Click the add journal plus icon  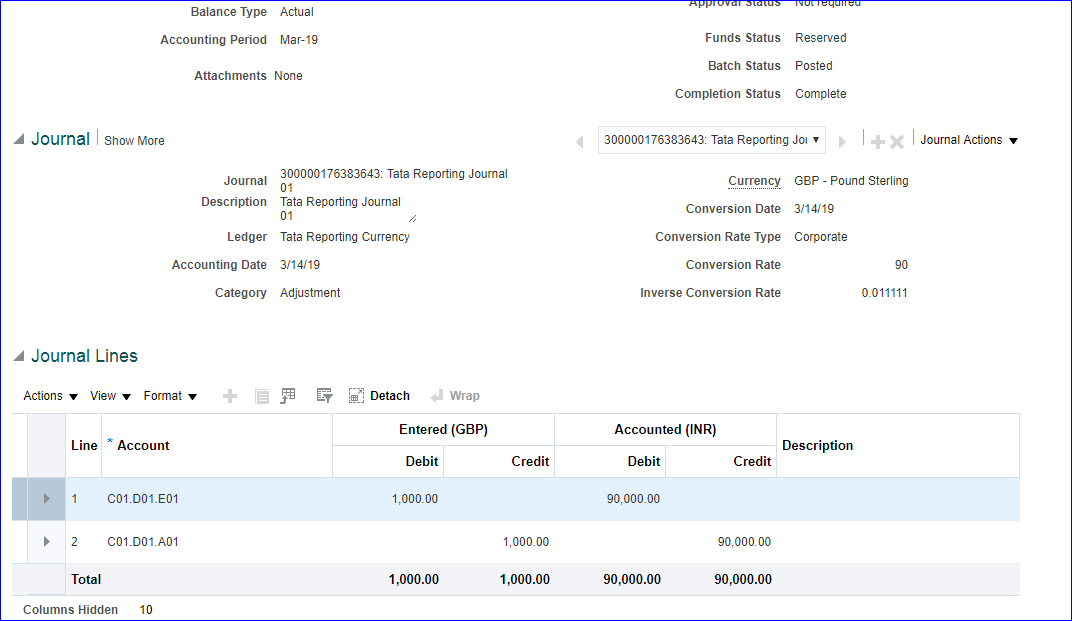tap(878, 142)
